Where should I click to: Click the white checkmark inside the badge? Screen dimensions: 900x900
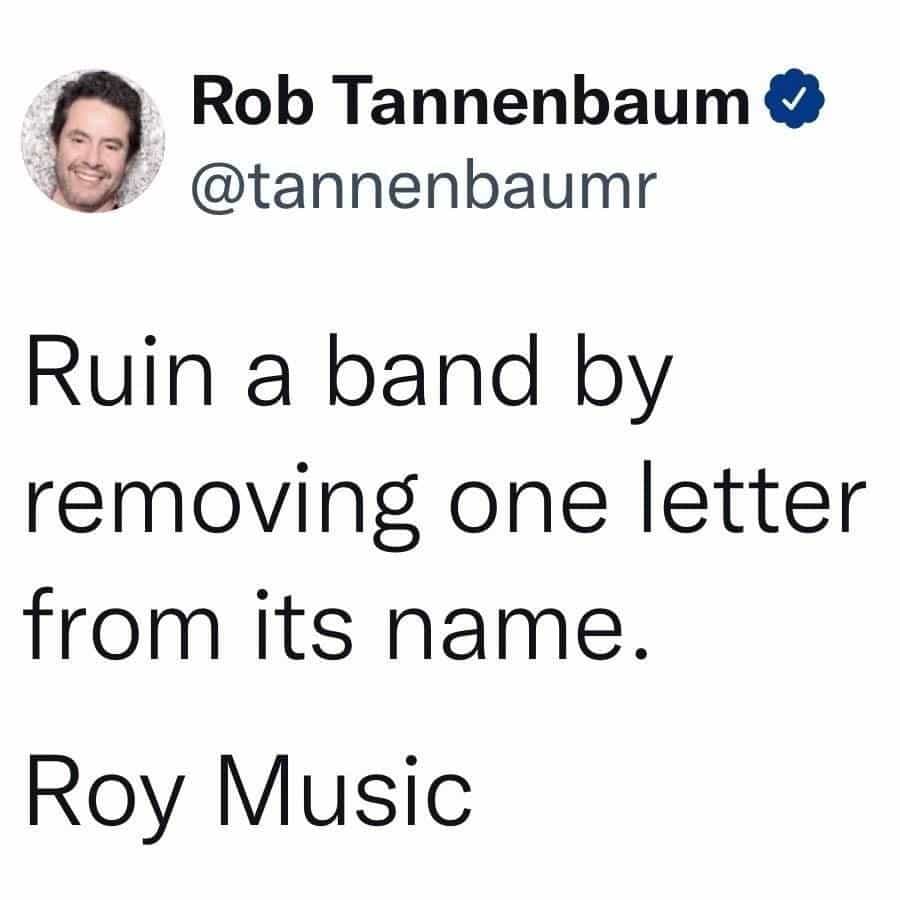point(794,100)
